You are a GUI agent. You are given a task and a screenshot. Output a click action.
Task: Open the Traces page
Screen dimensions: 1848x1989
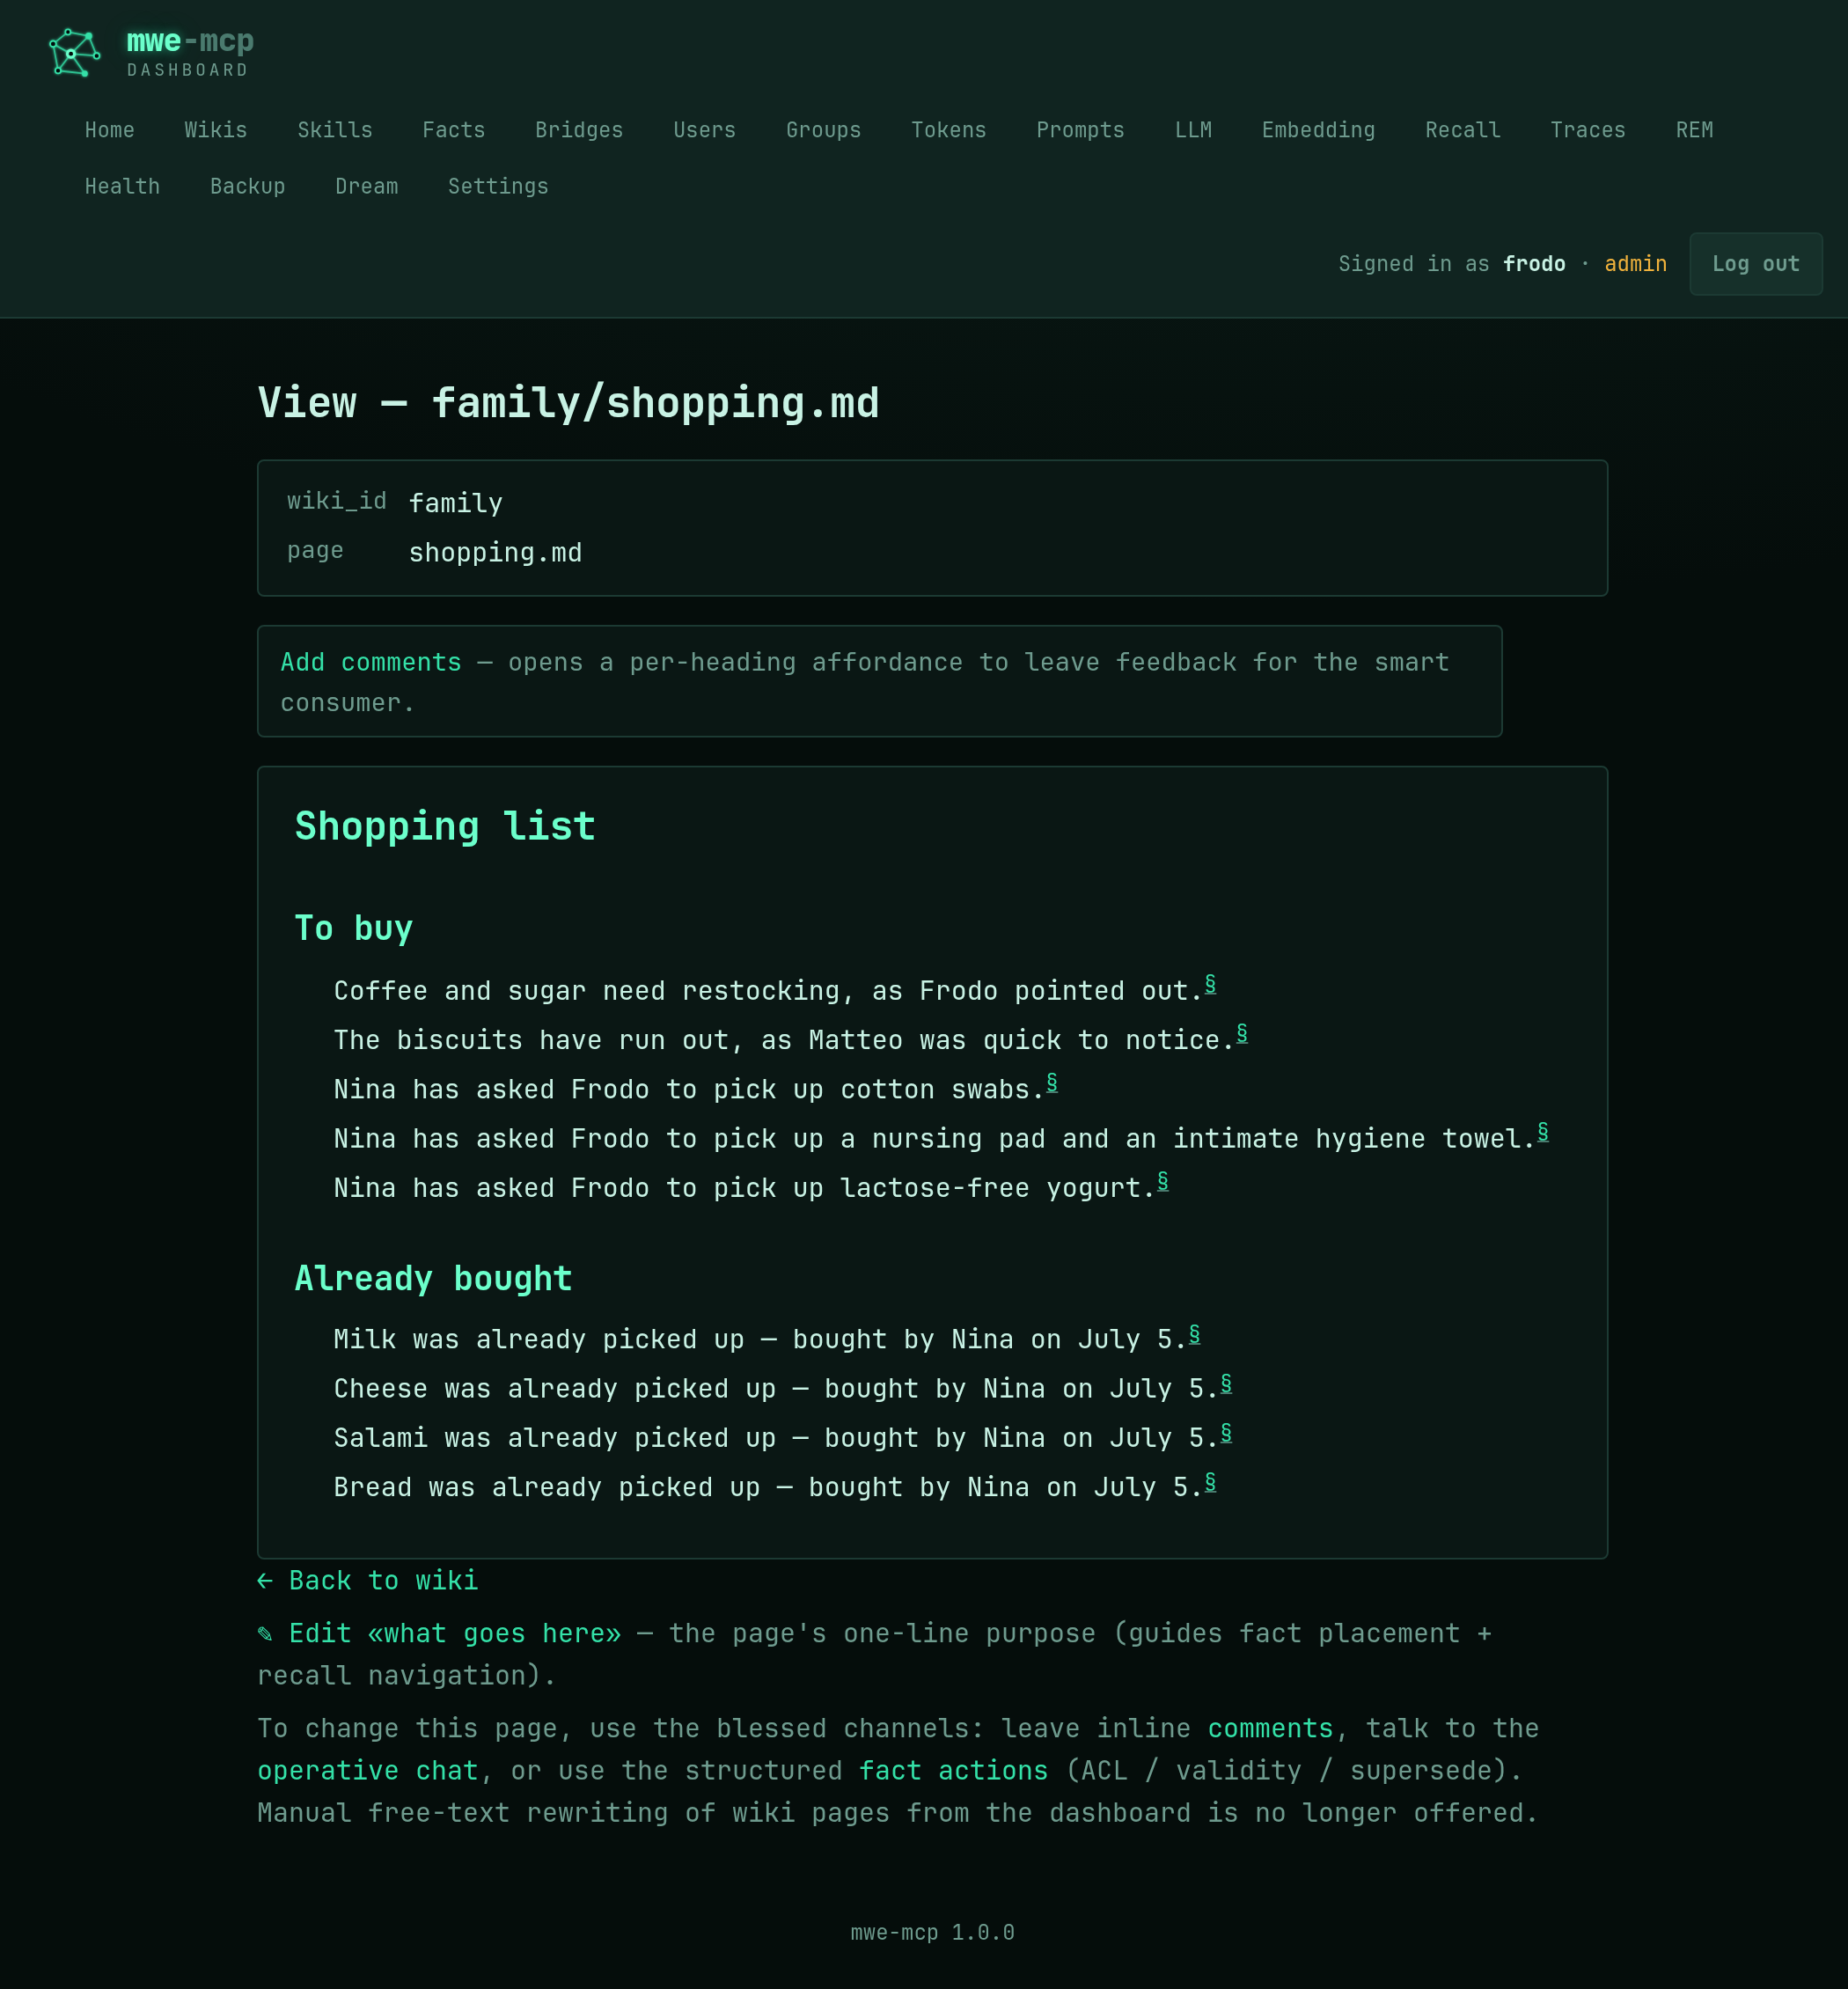1587,130
